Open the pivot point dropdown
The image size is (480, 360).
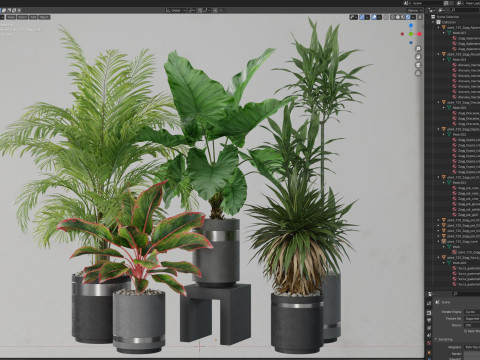tap(192, 10)
